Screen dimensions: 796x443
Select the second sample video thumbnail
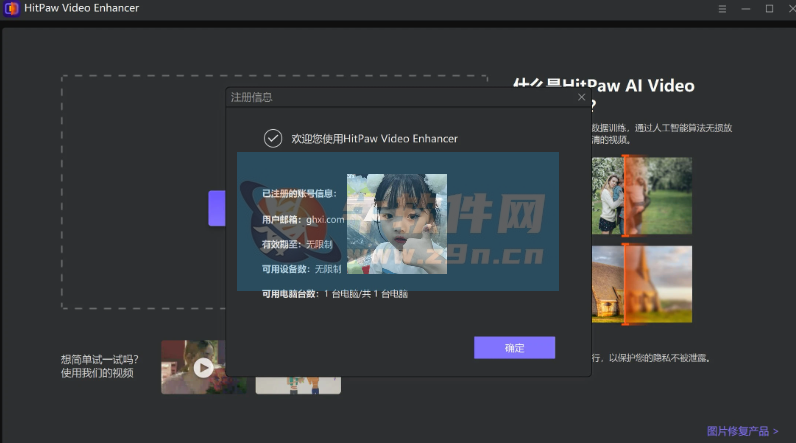coord(298,385)
